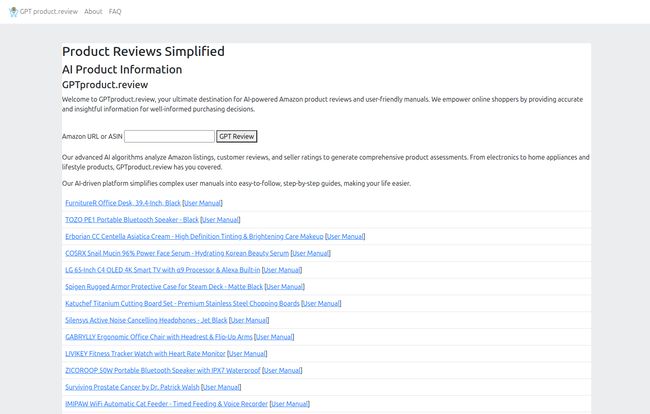Image resolution: width=650 pixels, height=414 pixels.
Task: Open LIVIKEY Fitness Tracker Watch review
Action: (145, 353)
